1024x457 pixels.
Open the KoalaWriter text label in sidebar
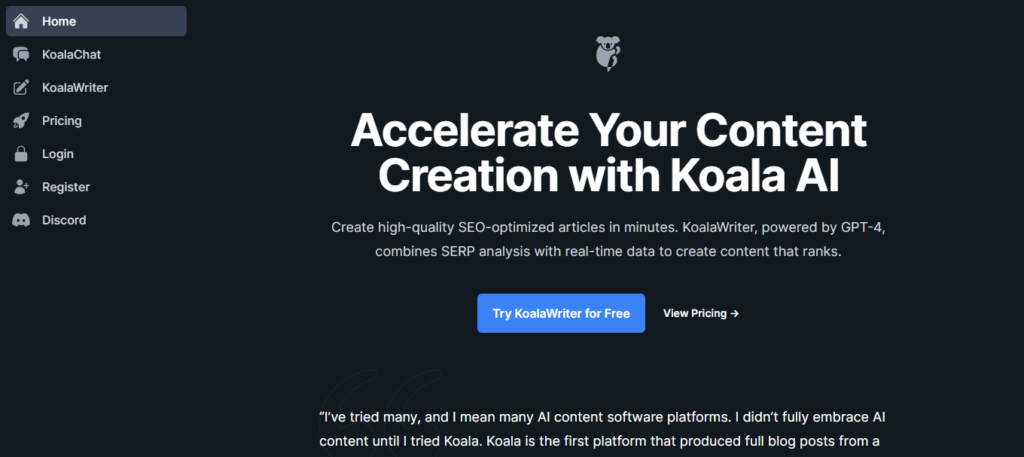pos(75,88)
